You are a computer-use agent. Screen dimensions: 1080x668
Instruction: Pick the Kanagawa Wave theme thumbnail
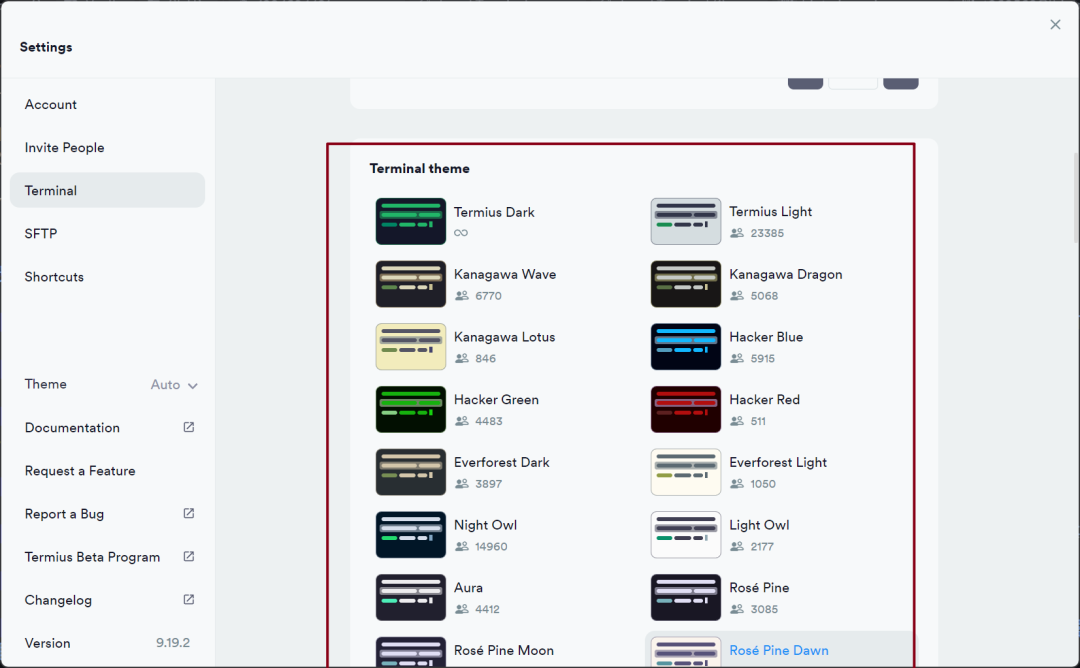pos(411,284)
